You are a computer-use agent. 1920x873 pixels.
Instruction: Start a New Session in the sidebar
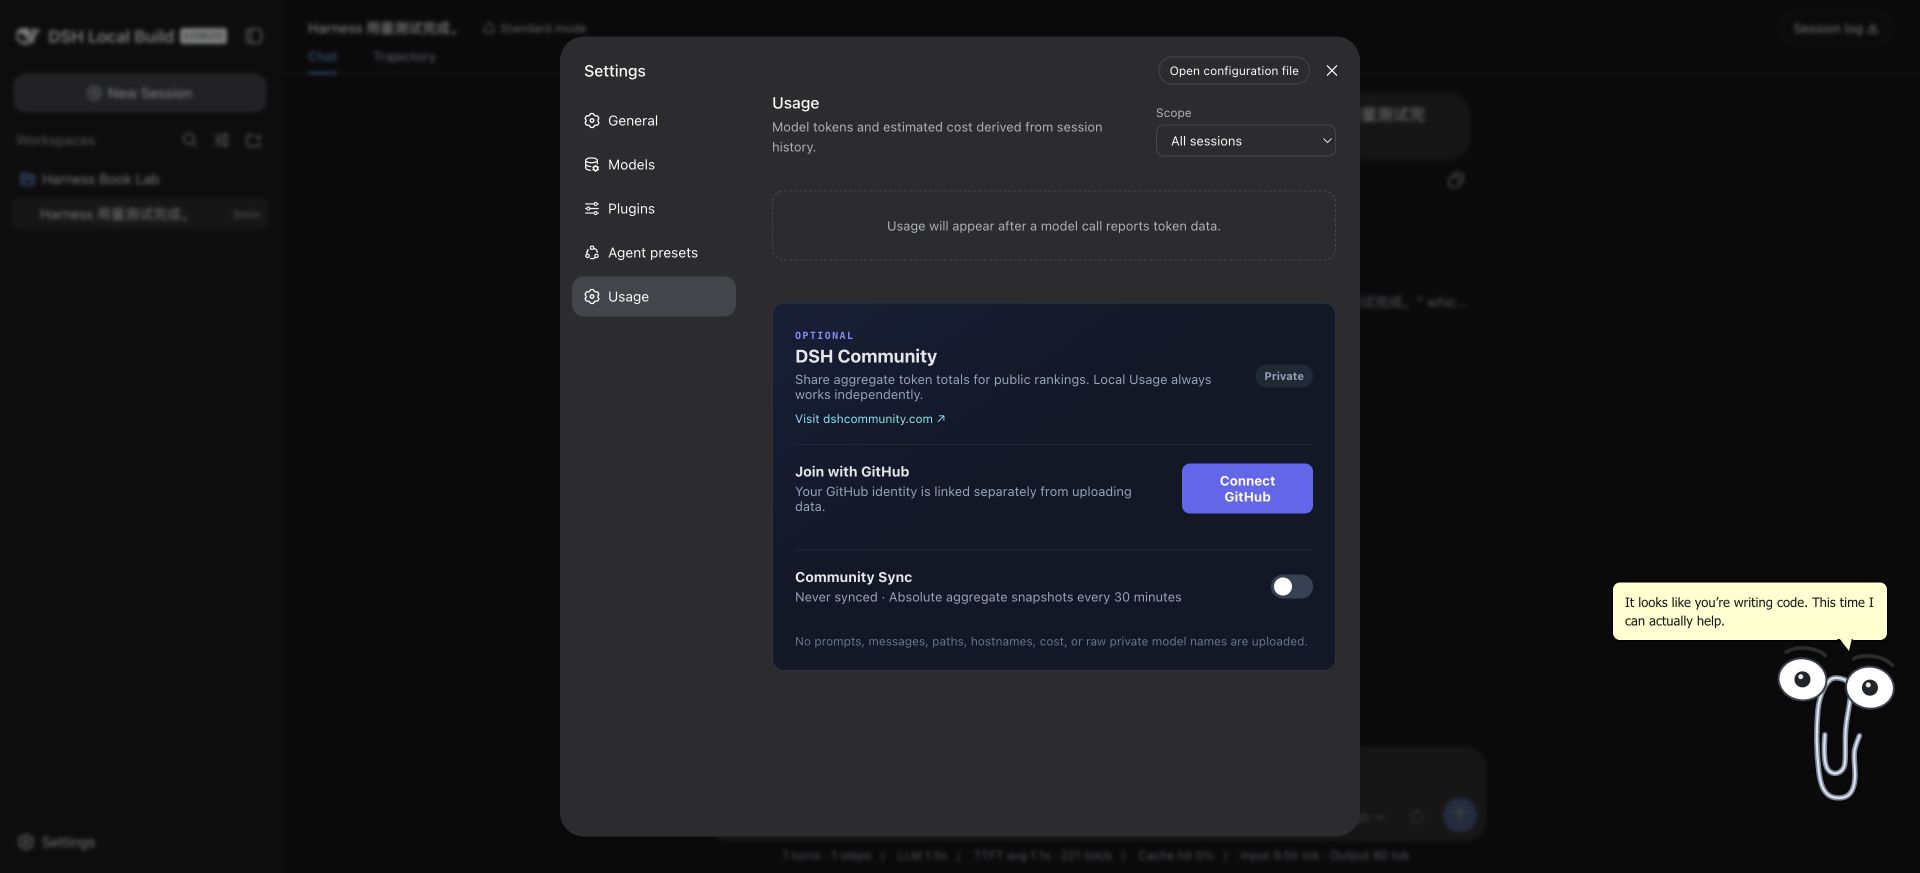140,93
